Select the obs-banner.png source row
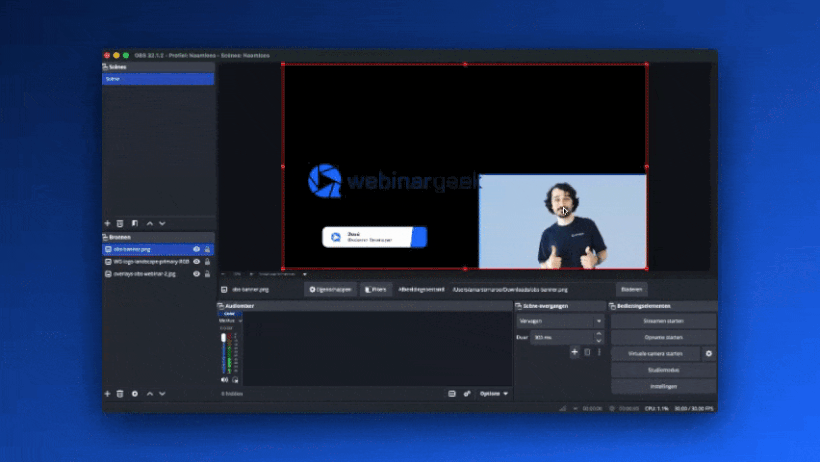820x462 pixels. [x=158, y=250]
